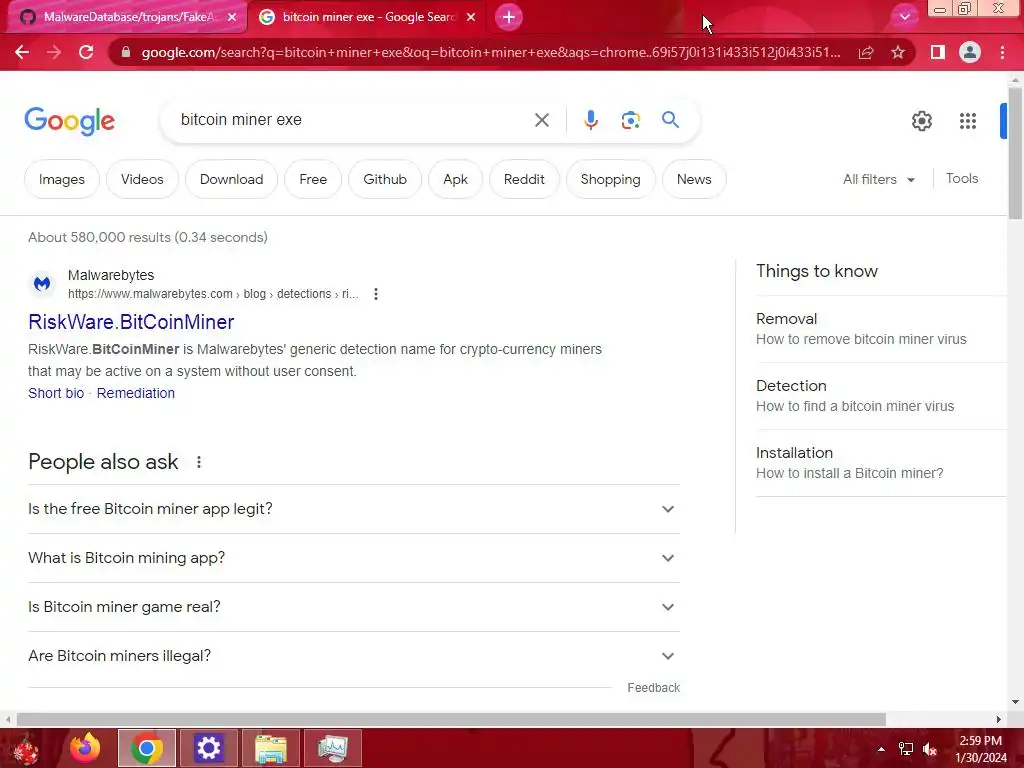Open the tab search dropdown arrow

pyautogui.click(x=904, y=17)
